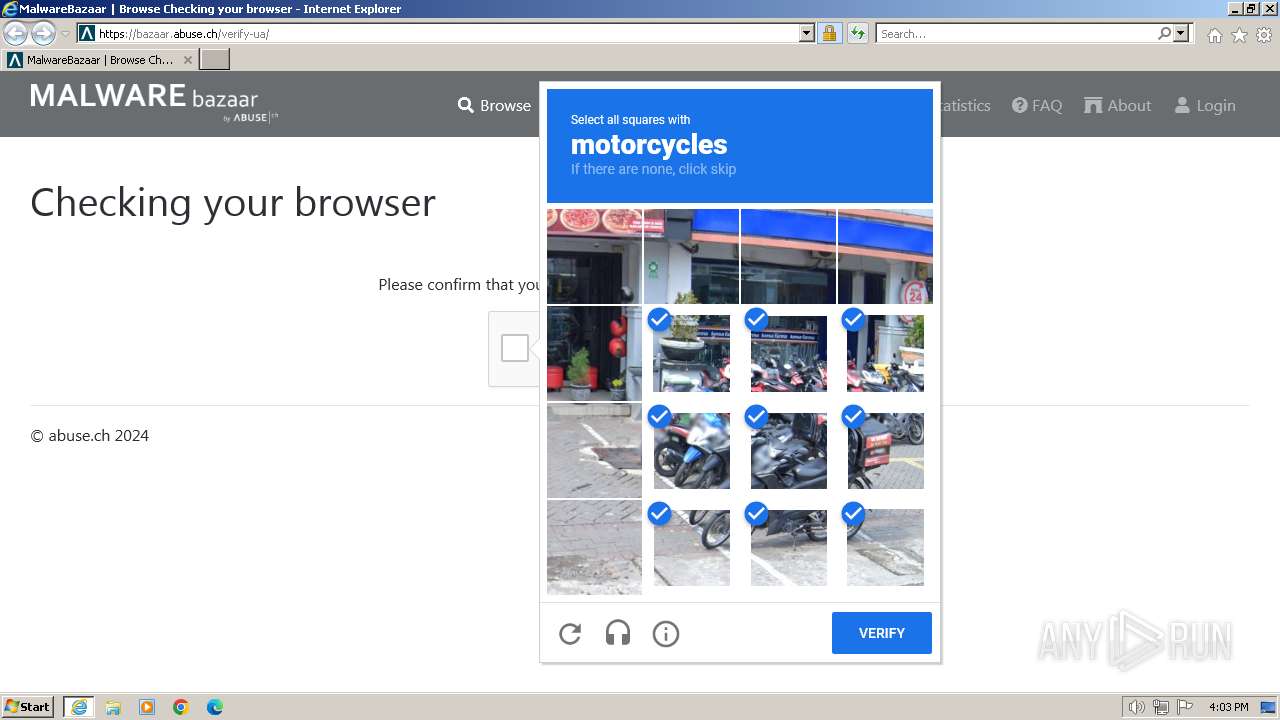
Task: Click the Start button
Action: [28, 707]
